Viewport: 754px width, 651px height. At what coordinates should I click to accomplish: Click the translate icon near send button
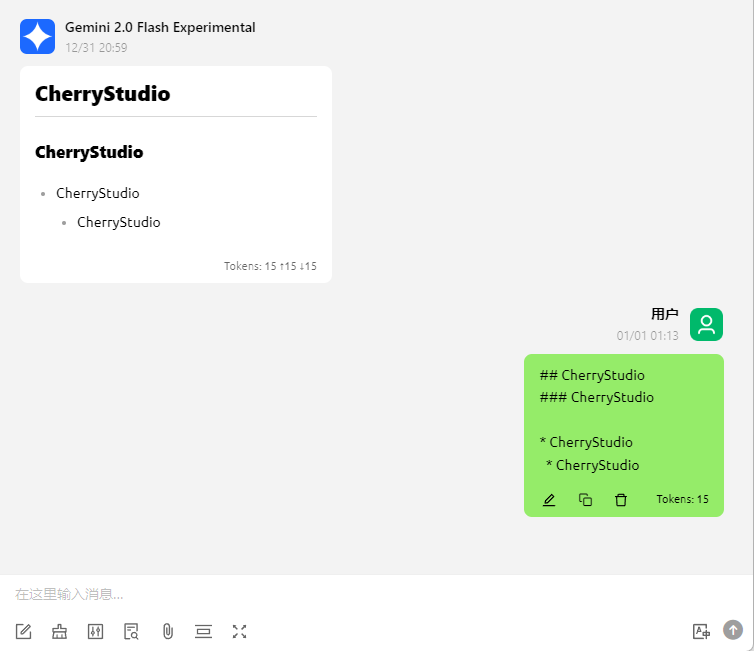click(x=701, y=631)
